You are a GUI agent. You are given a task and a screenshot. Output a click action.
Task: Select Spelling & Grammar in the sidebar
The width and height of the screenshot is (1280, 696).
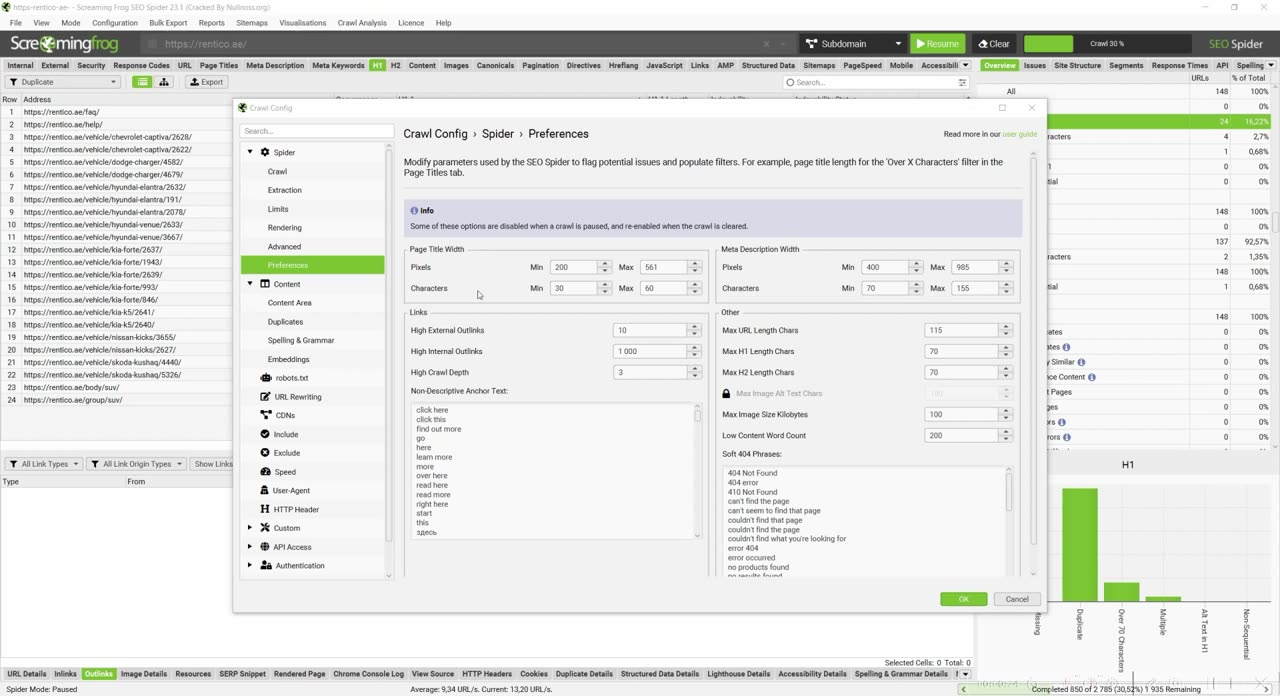click(x=301, y=340)
